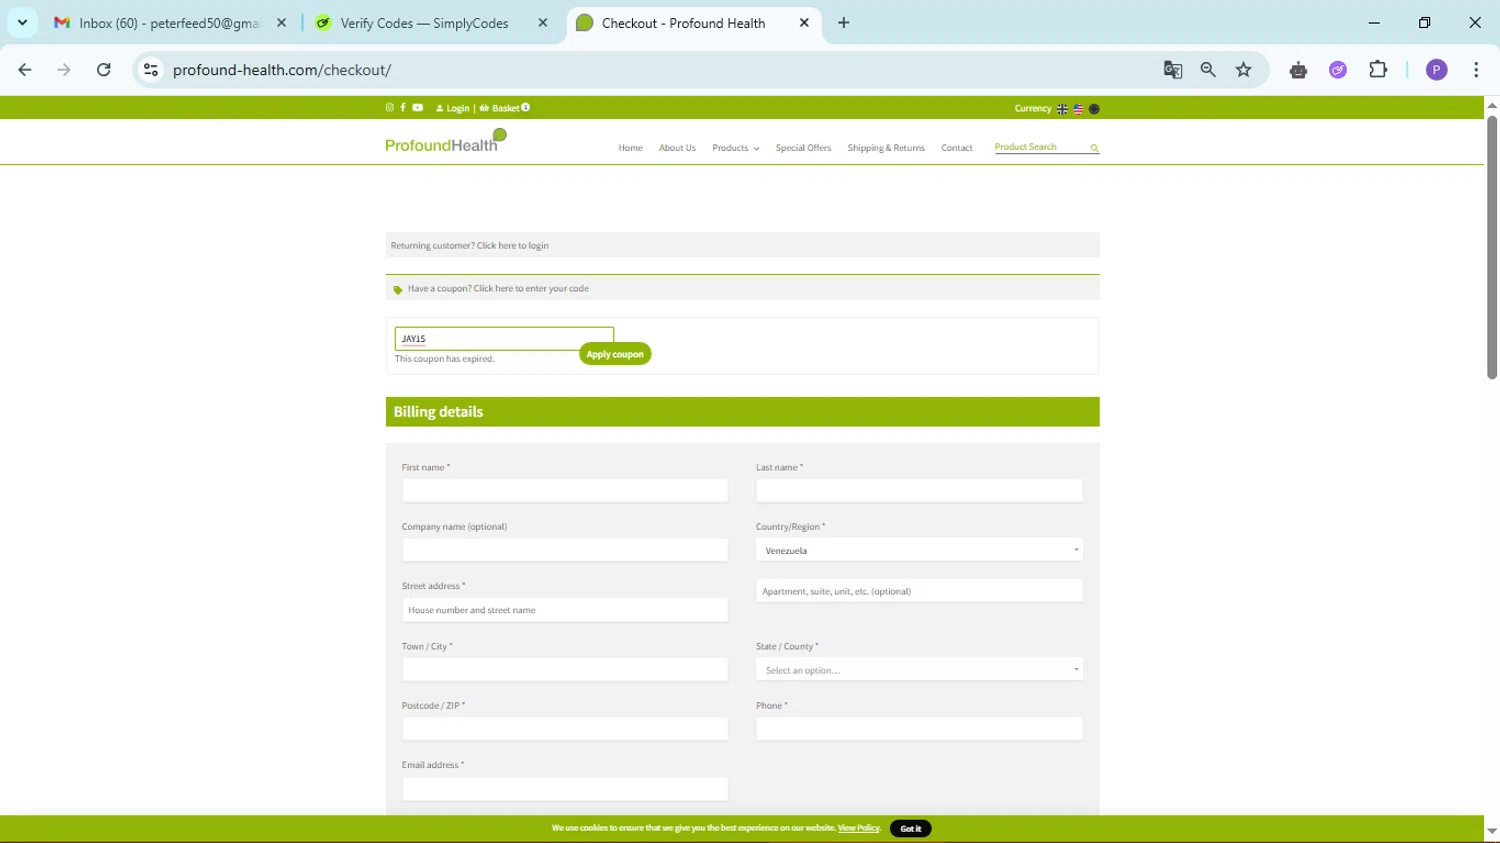Reload the checkout page

pos(104,70)
